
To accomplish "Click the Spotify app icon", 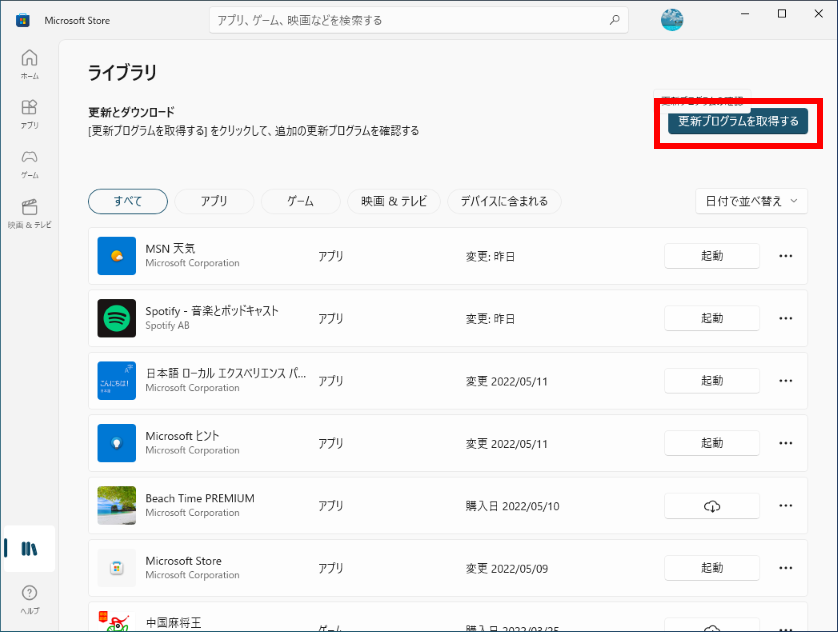I will [117, 318].
